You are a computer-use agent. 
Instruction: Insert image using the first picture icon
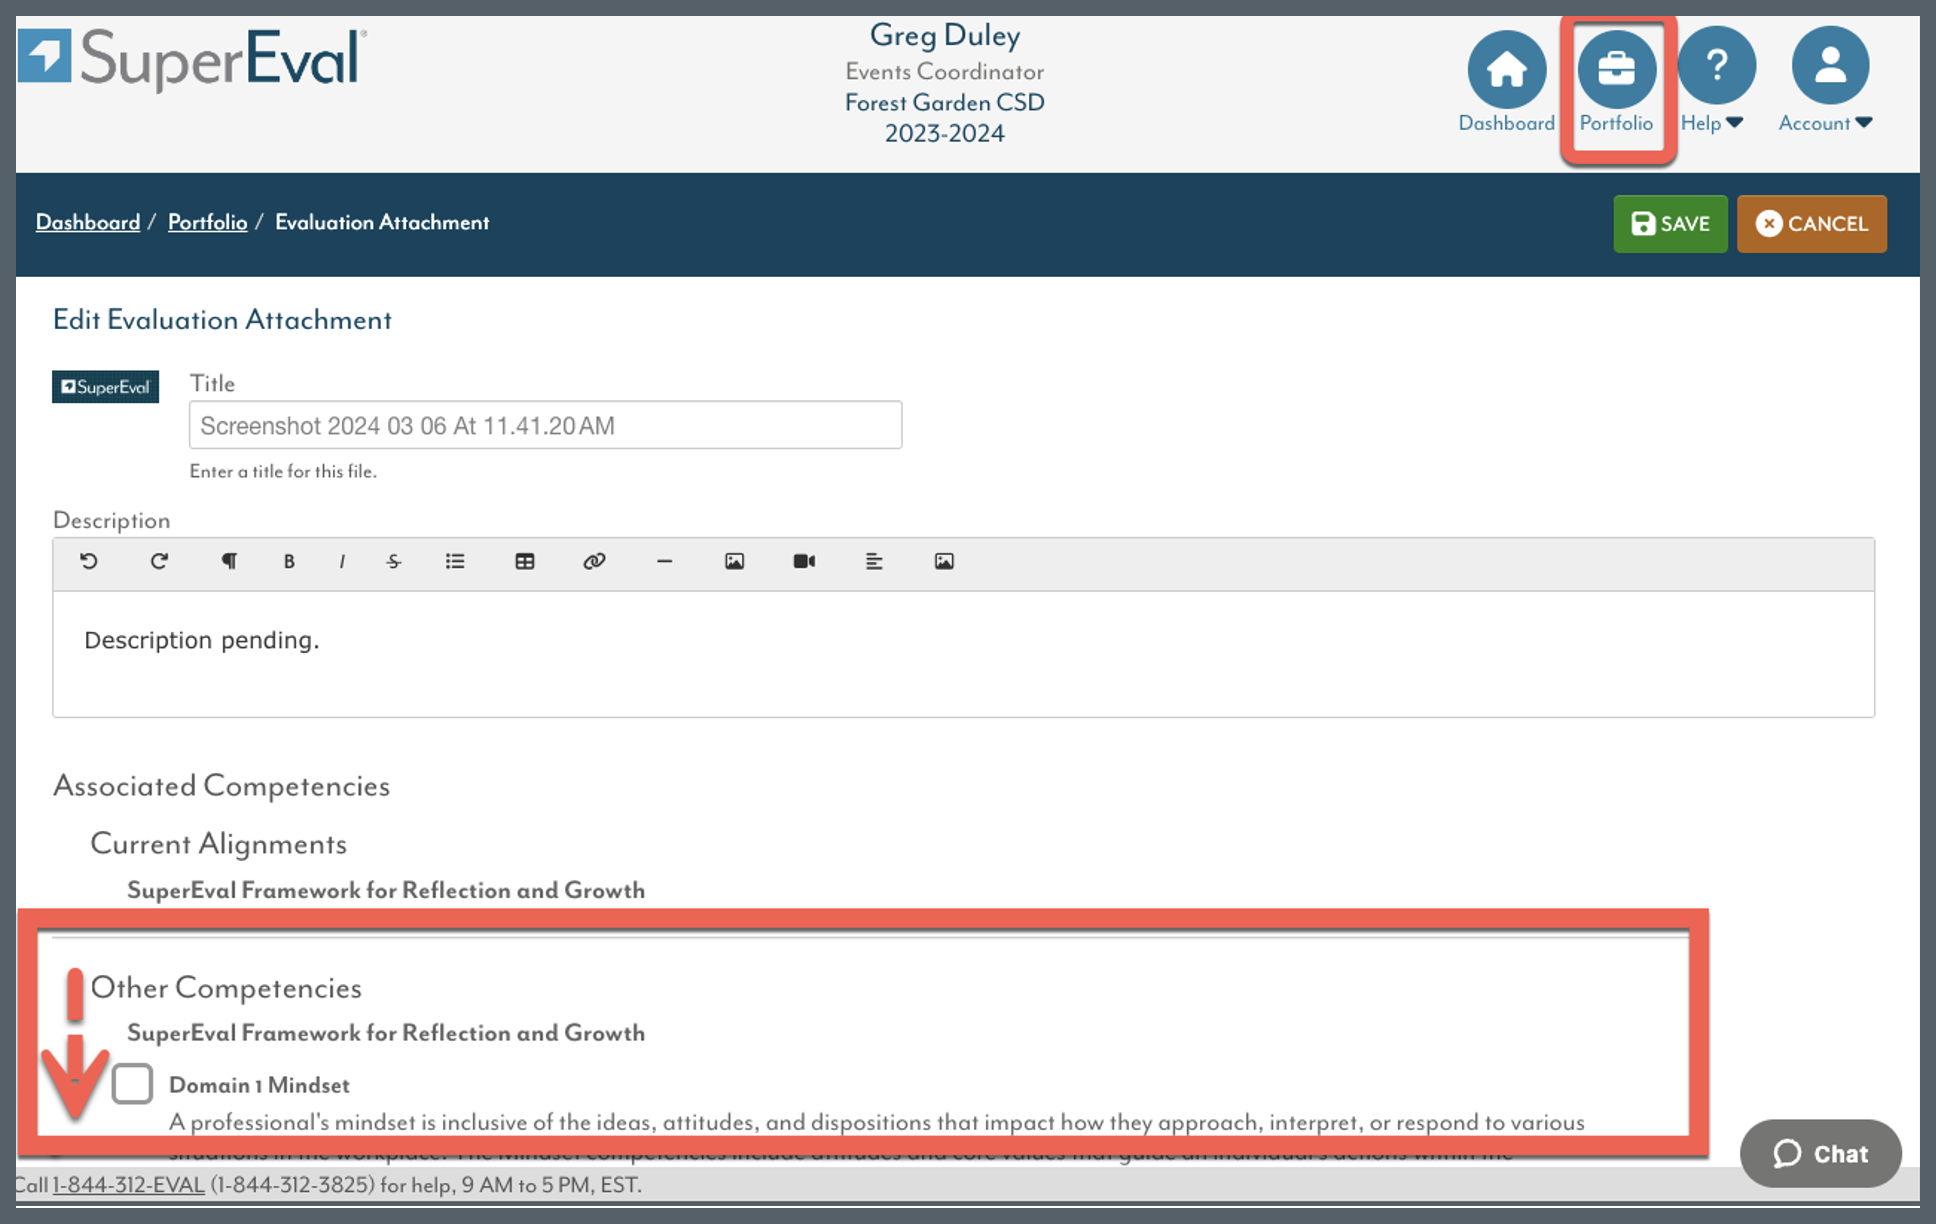[734, 561]
